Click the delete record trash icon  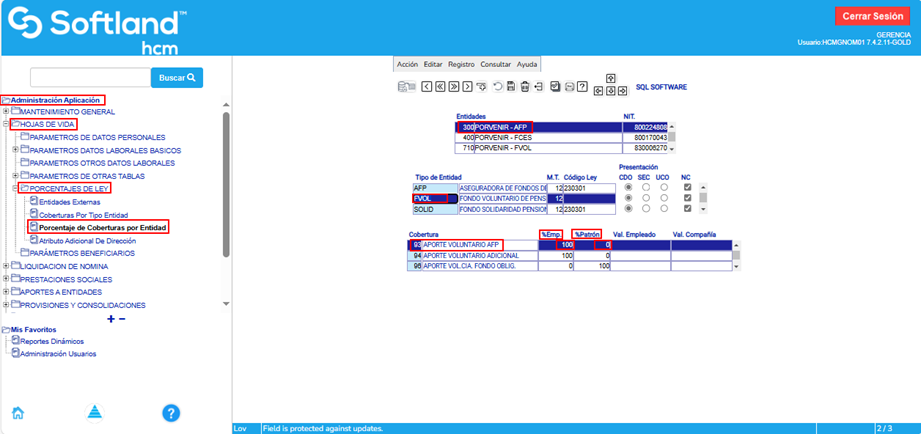(525, 87)
